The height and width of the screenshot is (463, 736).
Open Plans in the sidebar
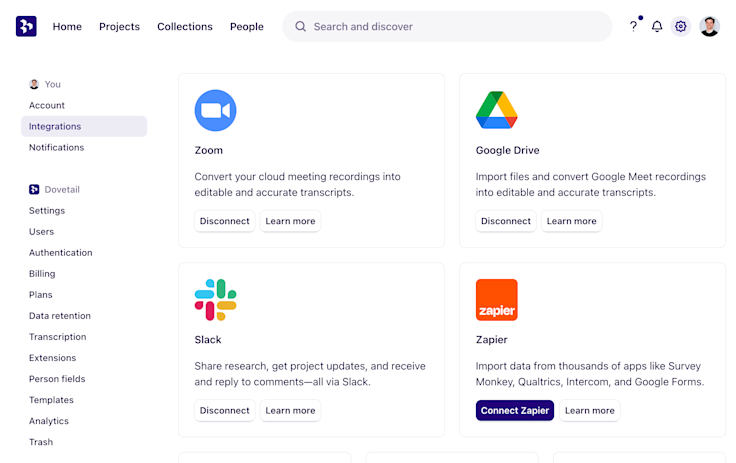[x=41, y=294]
